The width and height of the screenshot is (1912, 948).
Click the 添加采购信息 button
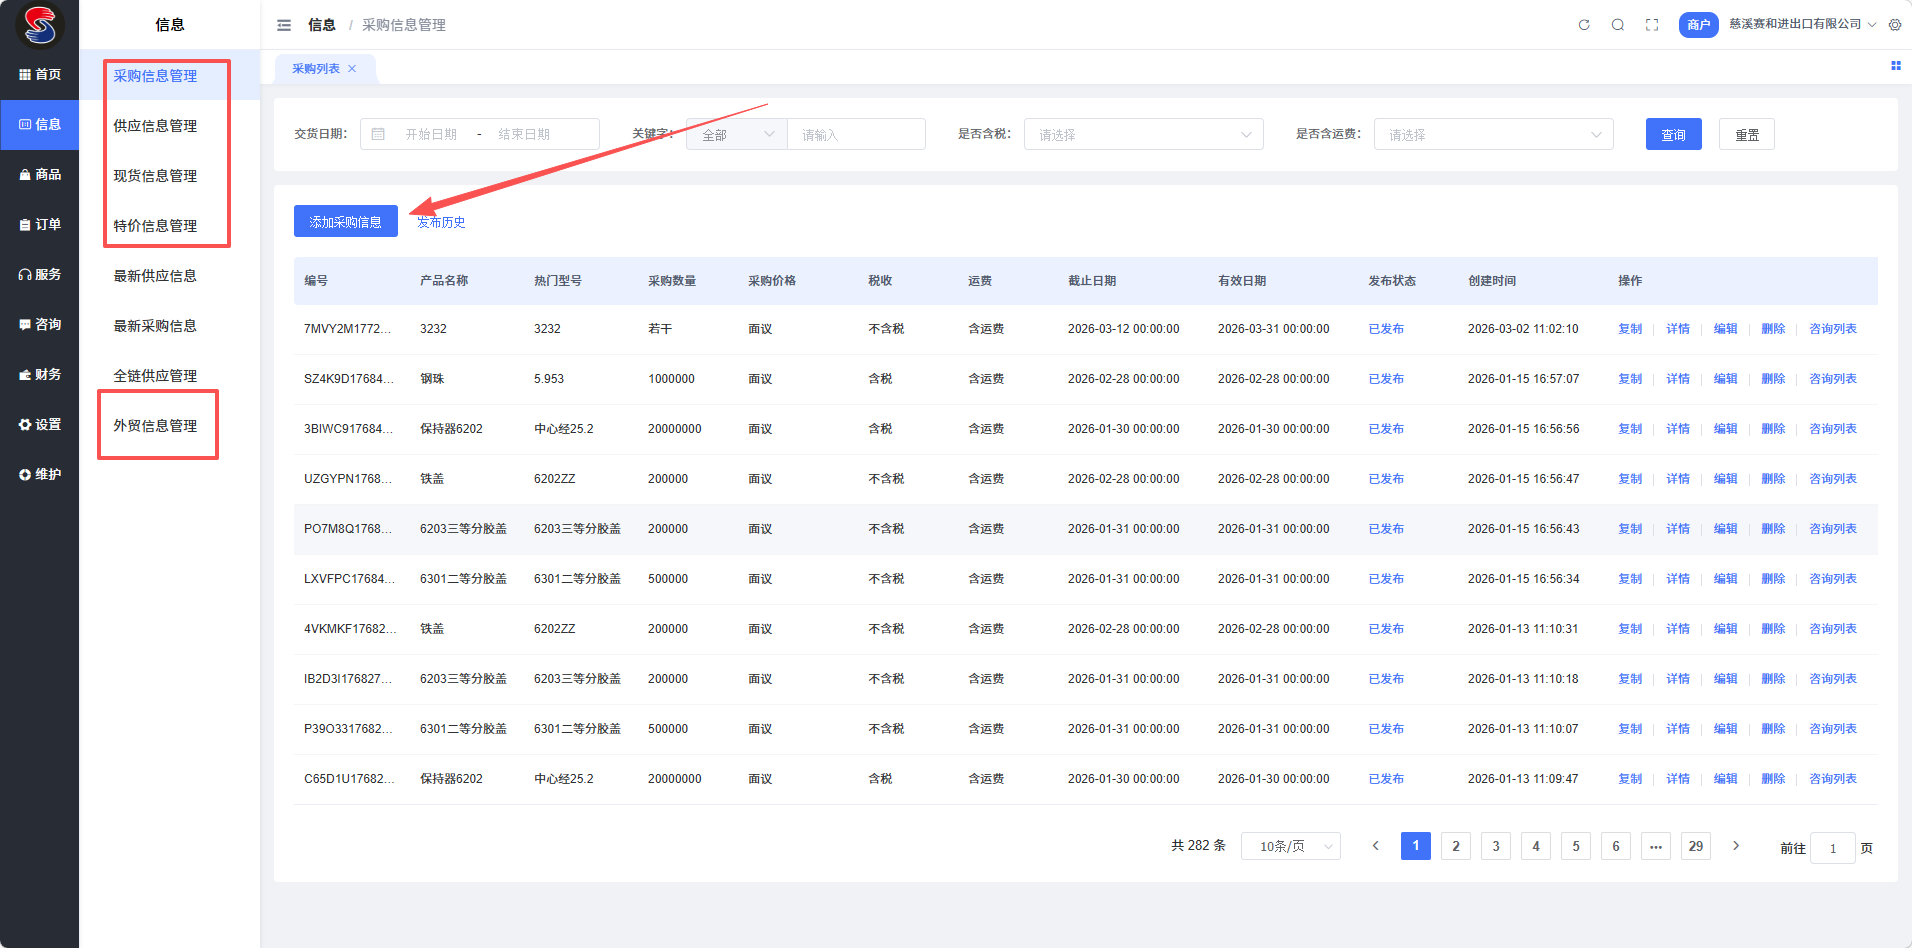(x=345, y=222)
